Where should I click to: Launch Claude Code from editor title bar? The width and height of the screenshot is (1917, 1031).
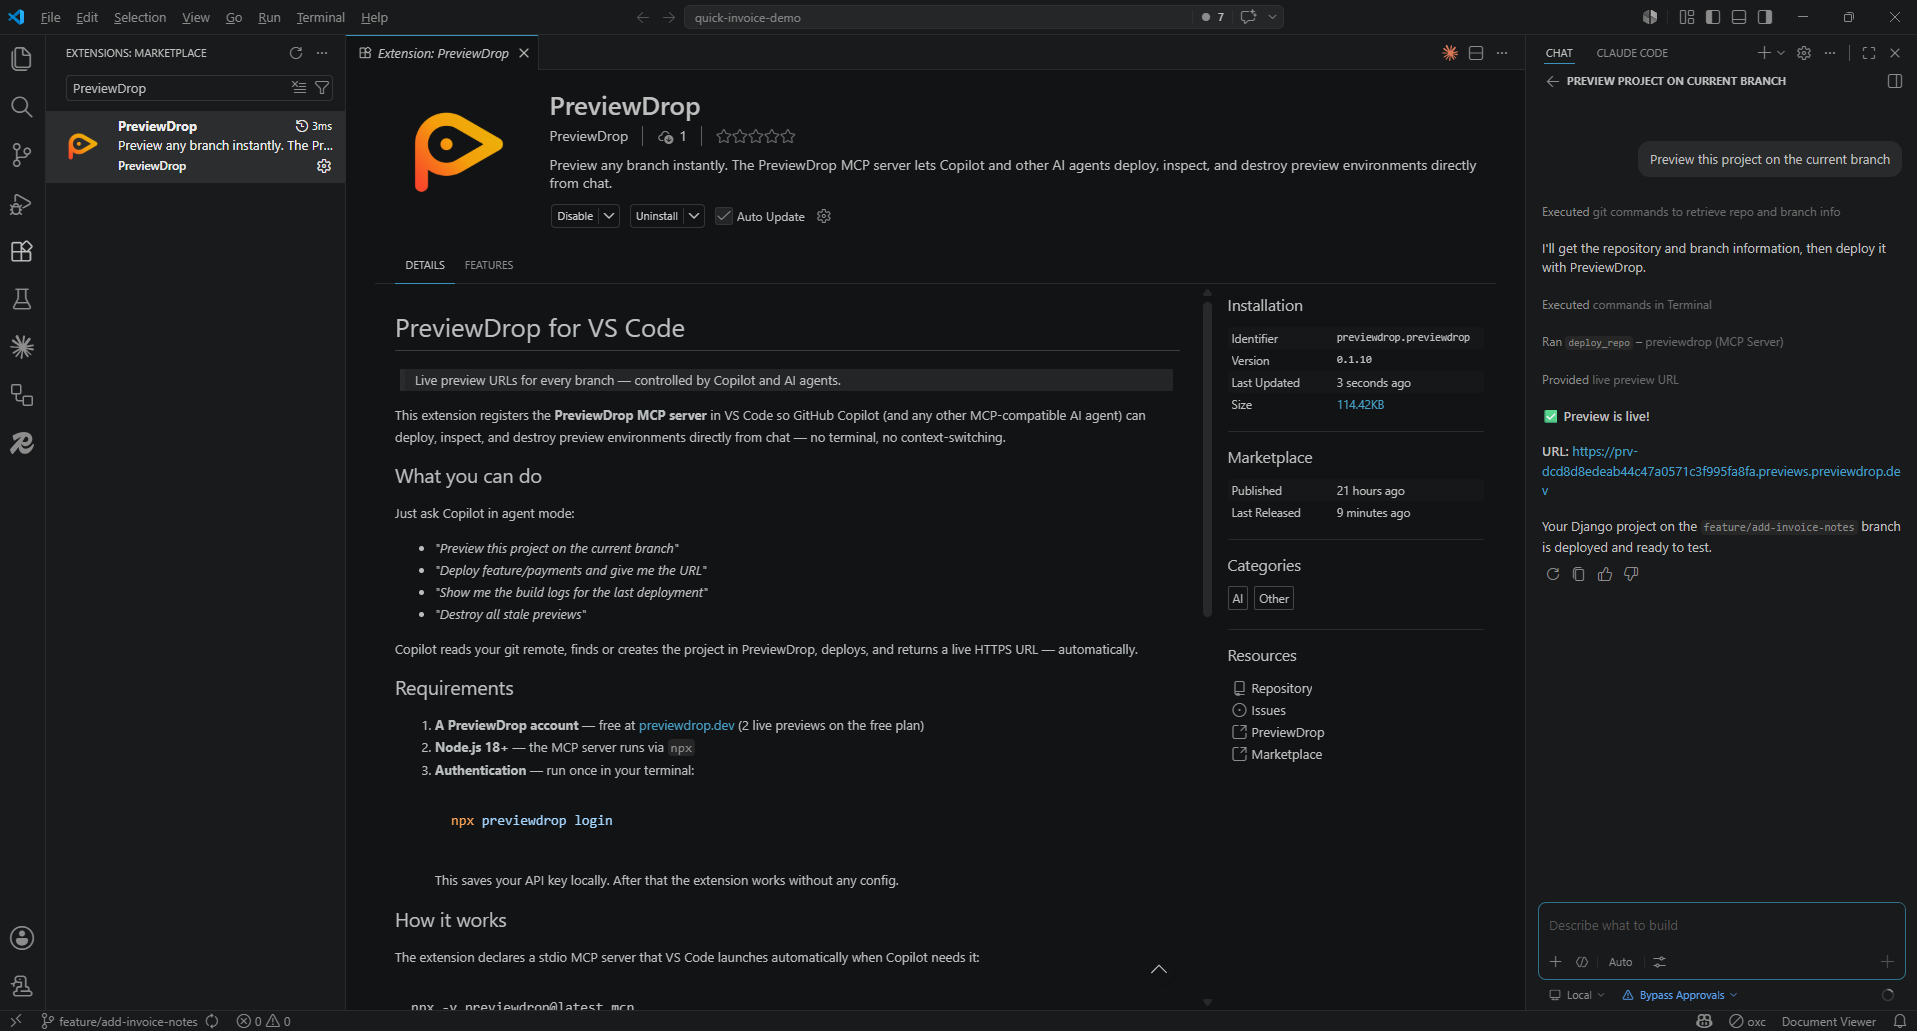[x=1450, y=53]
